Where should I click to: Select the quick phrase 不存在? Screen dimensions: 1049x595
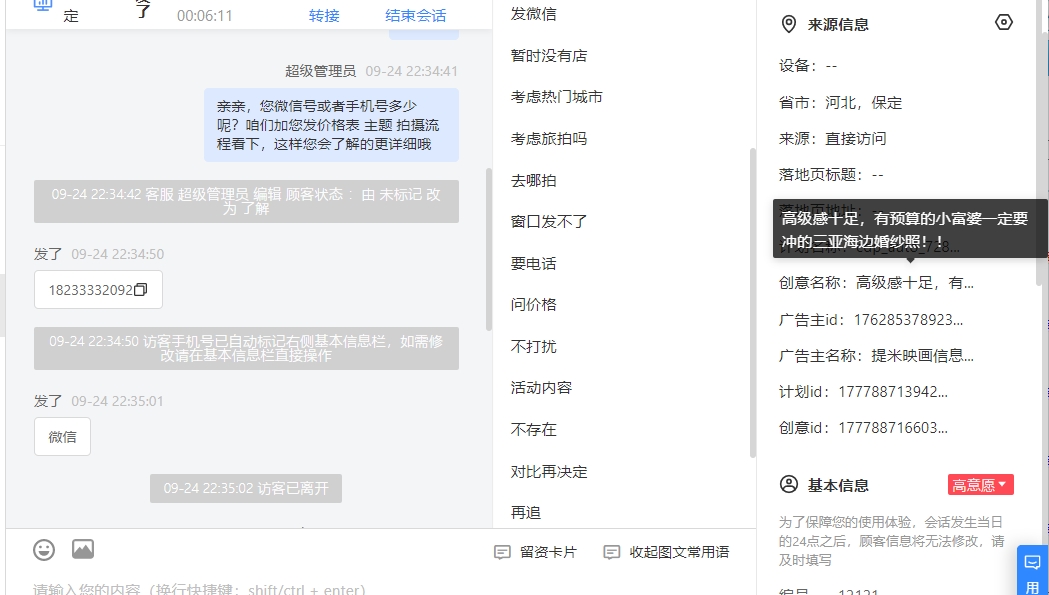(533, 429)
